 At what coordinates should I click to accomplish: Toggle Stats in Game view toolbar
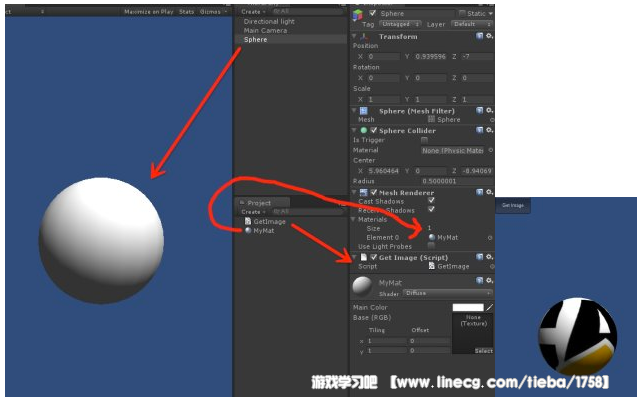(x=187, y=12)
